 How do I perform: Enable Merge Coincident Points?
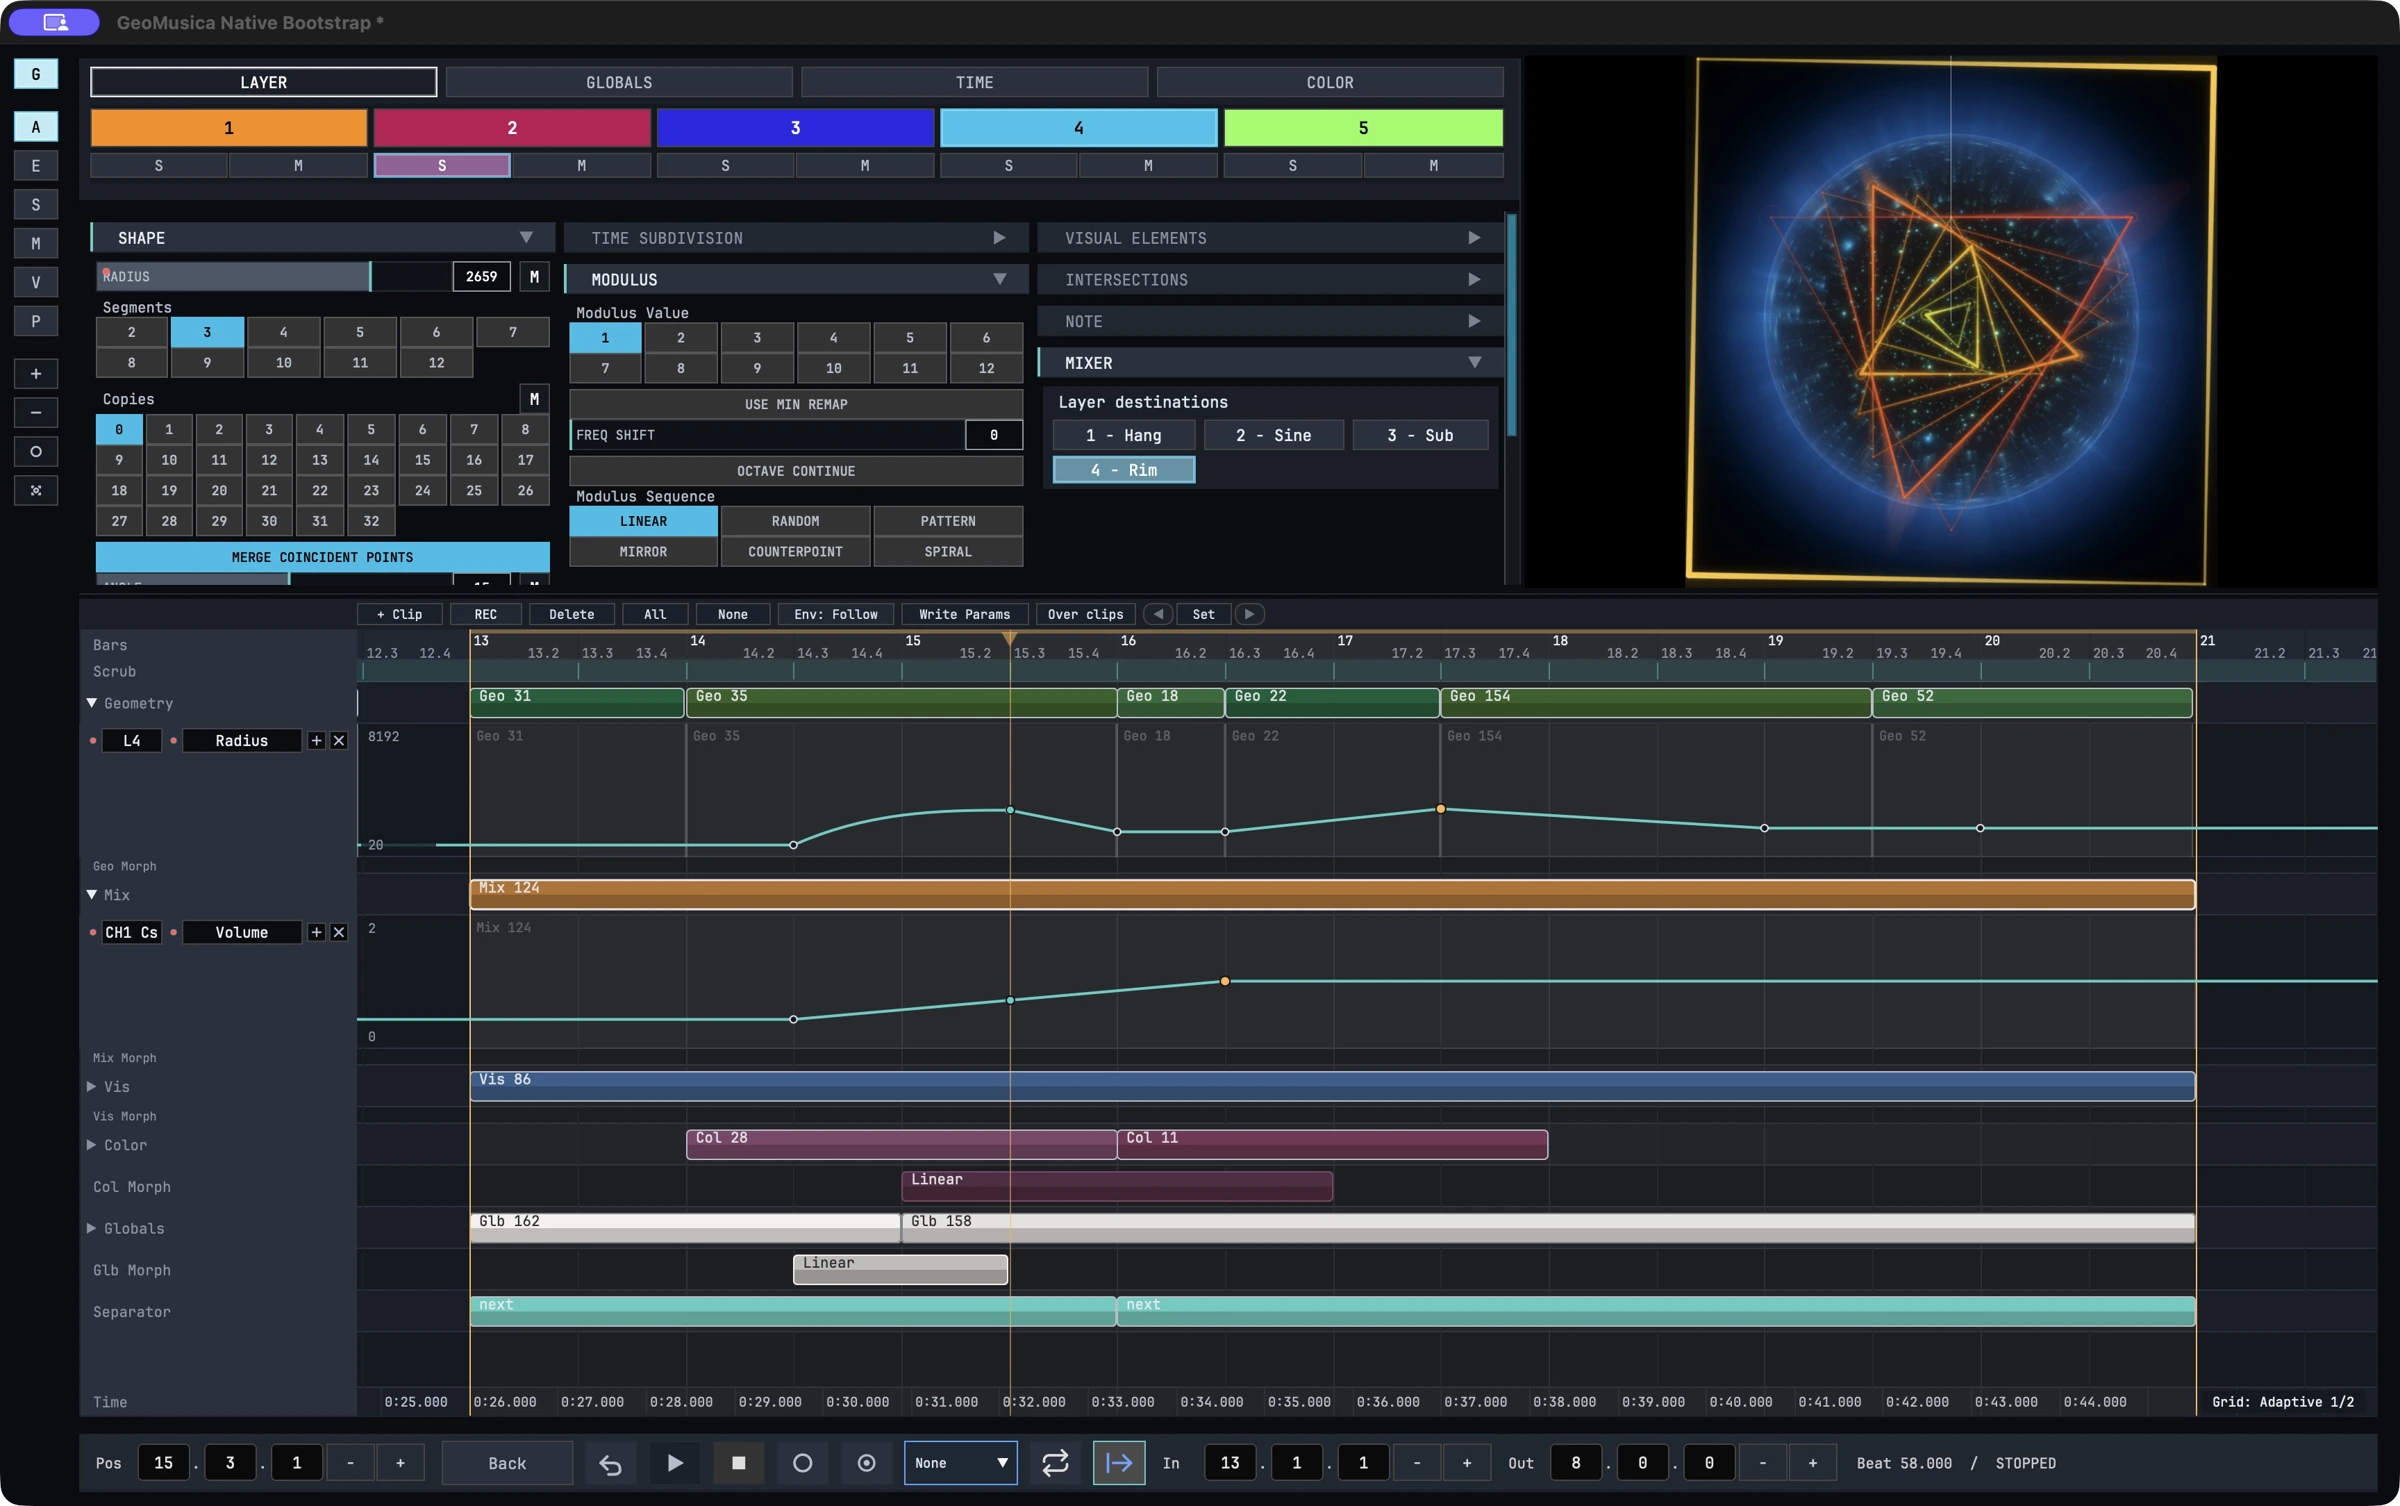[x=322, y=557]
